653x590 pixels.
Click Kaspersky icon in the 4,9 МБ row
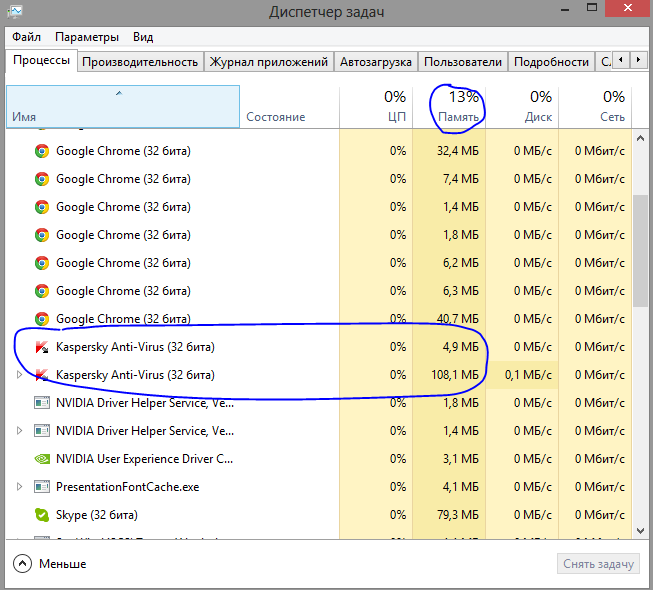[42, 347]
